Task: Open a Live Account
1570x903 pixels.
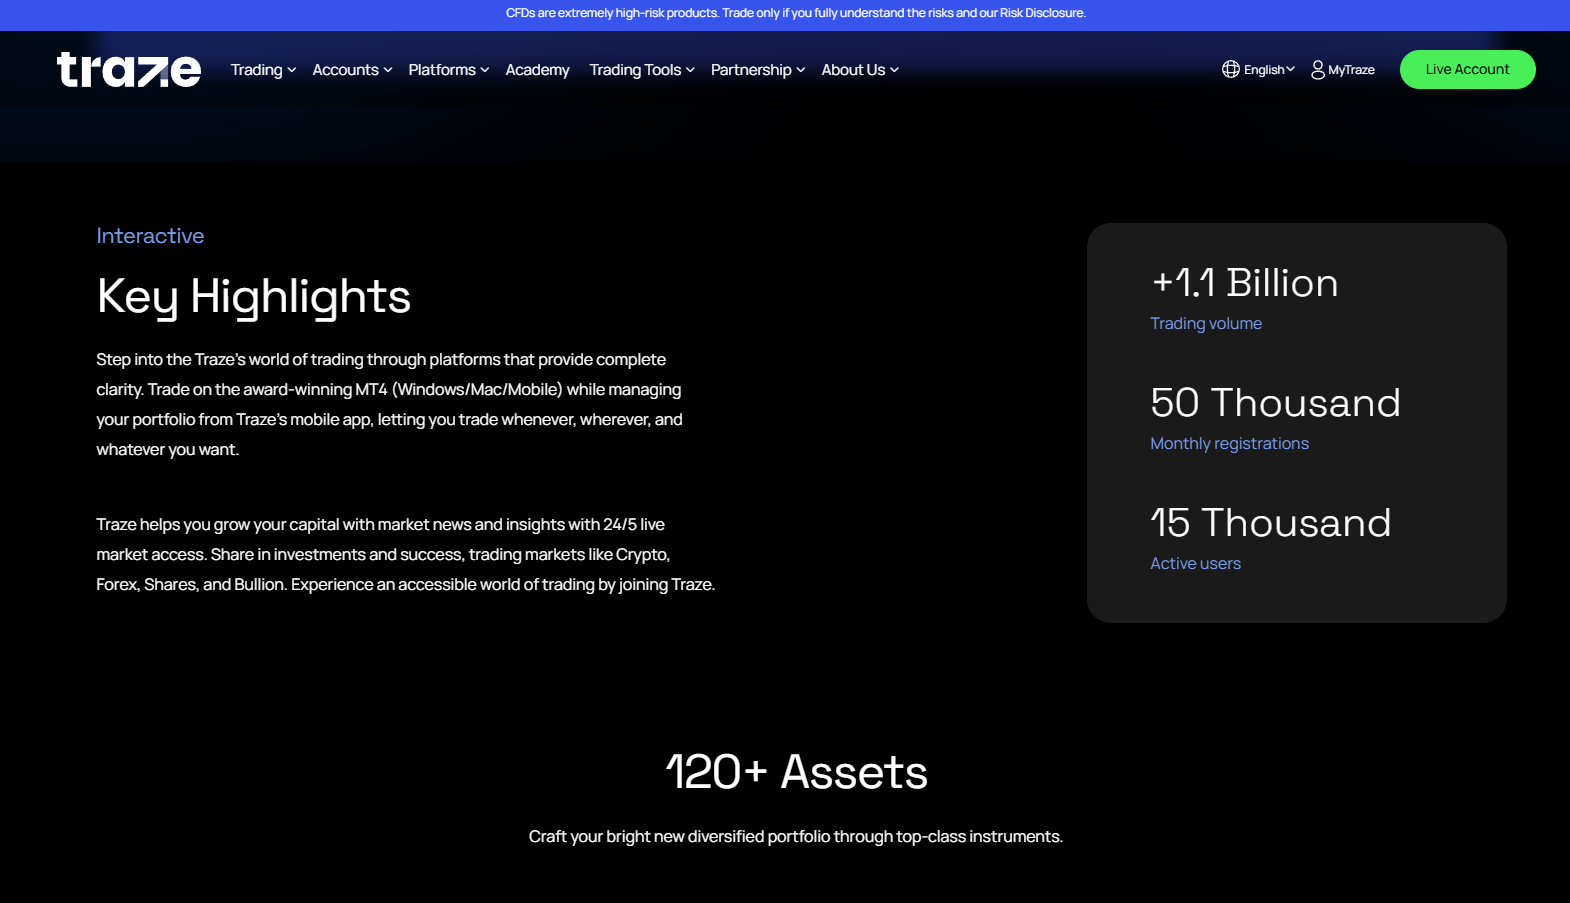Action: [1467, 69]
